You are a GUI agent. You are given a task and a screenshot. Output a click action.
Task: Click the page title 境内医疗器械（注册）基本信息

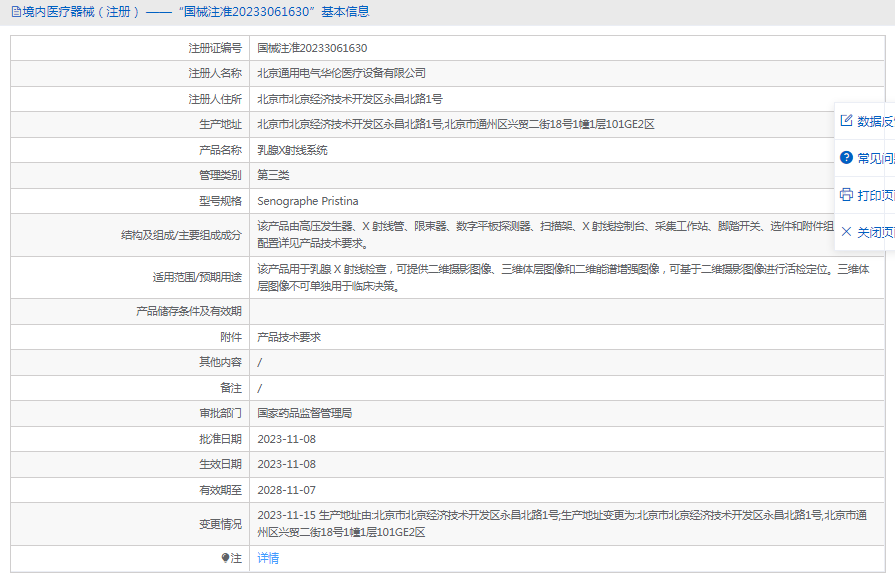point(196,11)
